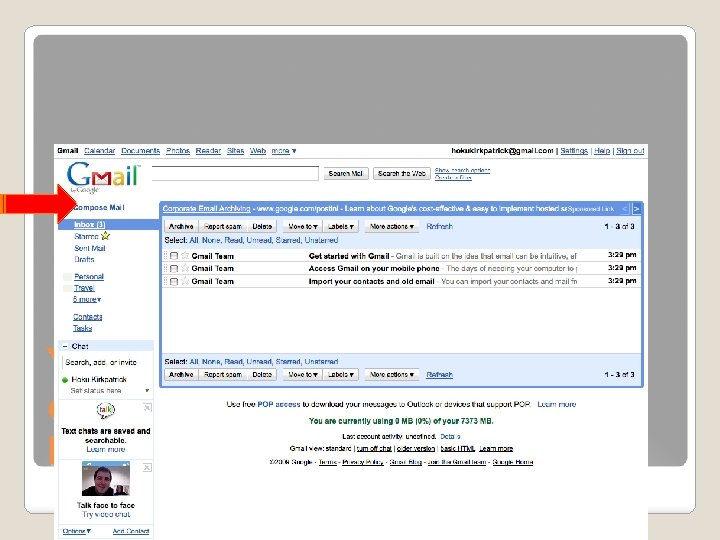Open the video chat thumbnail photo
Image resolution: width=720 pixels, height=540 pixels.
pyautogui.click(x=106, y=479)
